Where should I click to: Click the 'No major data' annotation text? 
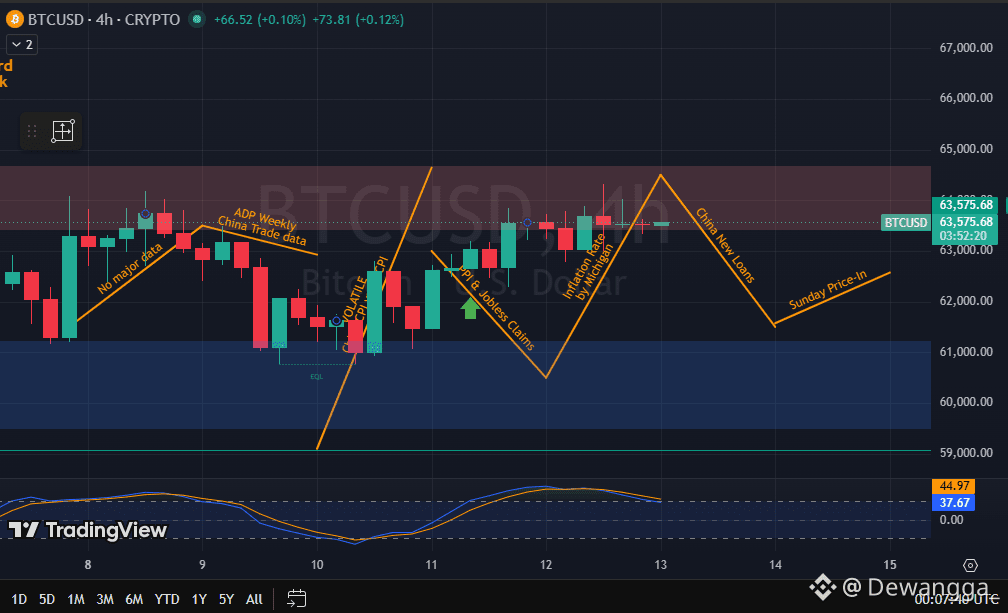[130, 268]
